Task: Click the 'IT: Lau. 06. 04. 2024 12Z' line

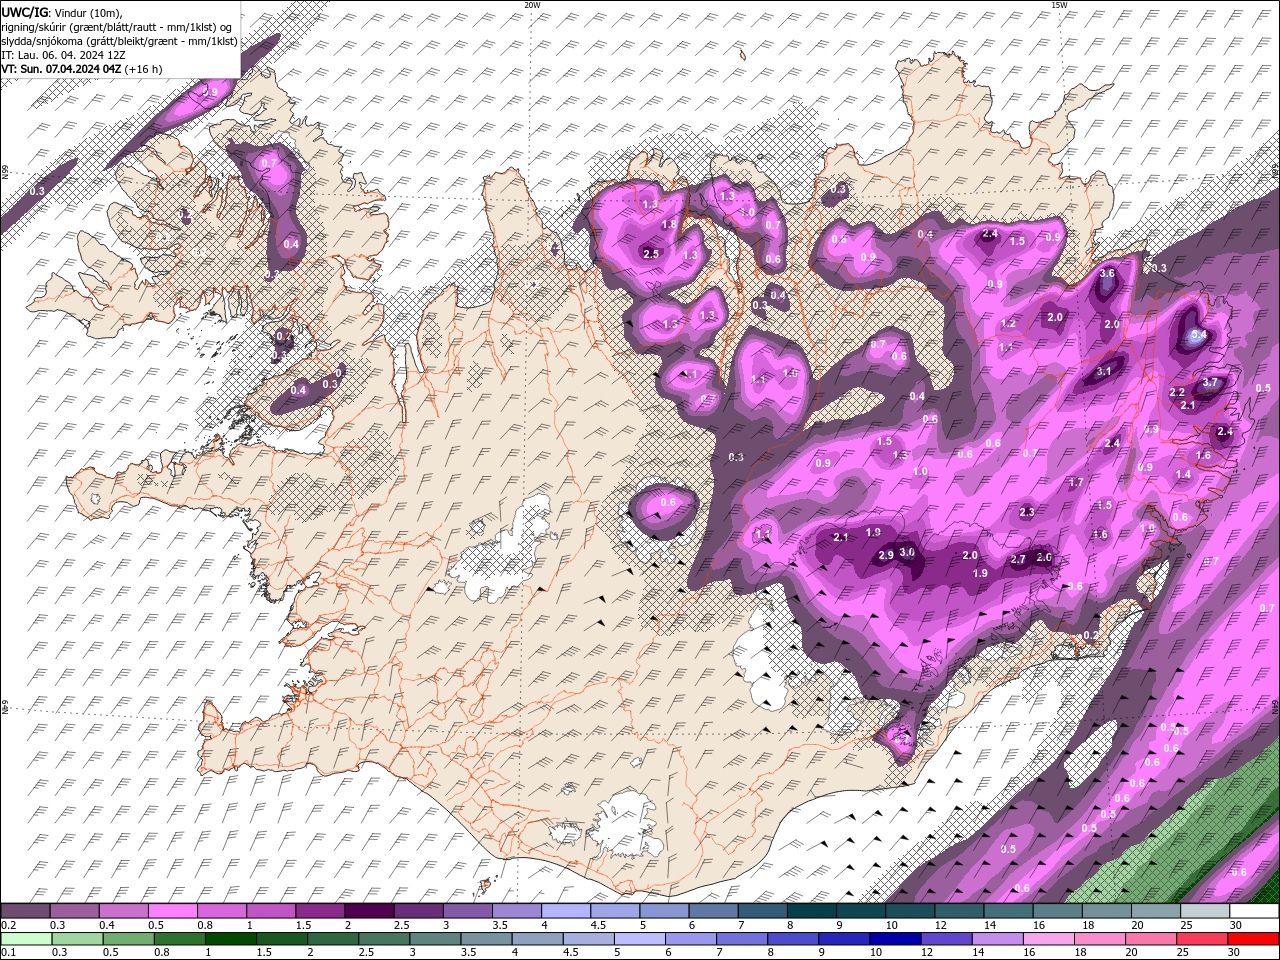Action: [63, 55]
